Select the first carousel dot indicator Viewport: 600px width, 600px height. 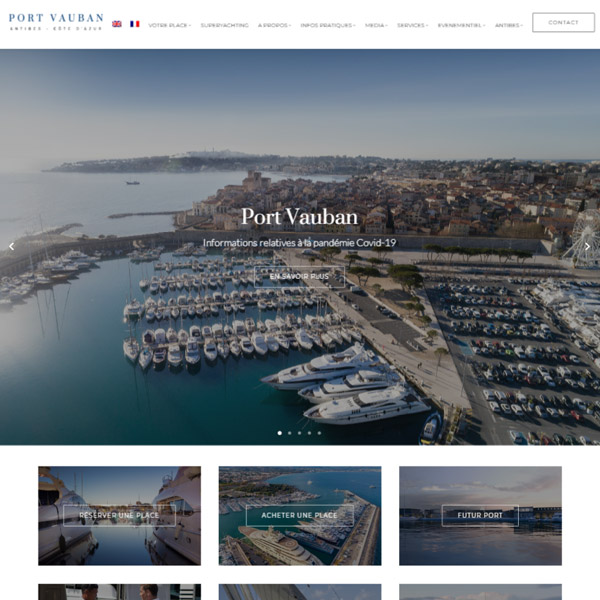click(x=280, y=433)
